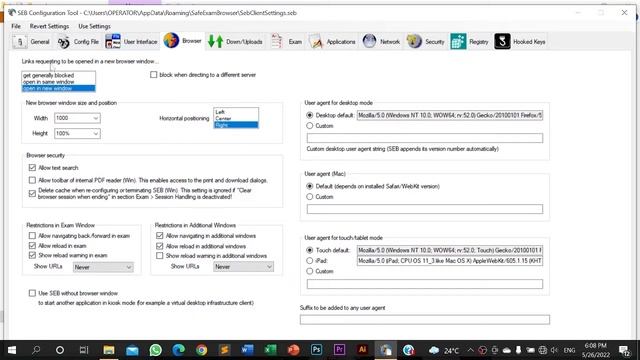
Task: Select 'Desktop default' user agent radio
Action: click(x=309, y=115)
